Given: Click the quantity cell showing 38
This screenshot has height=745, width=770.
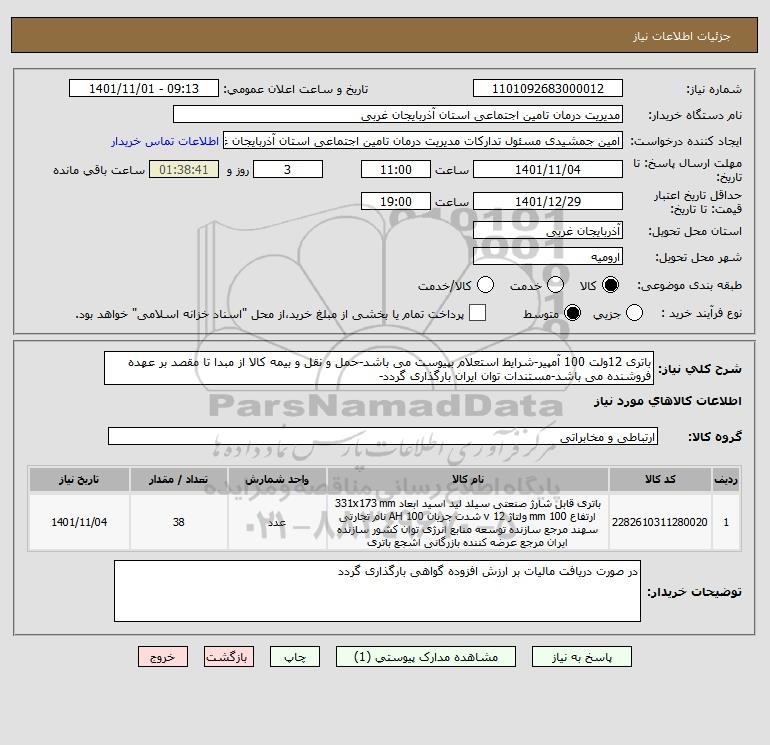Looking at the screenshot, I should (x=179, y=522).
